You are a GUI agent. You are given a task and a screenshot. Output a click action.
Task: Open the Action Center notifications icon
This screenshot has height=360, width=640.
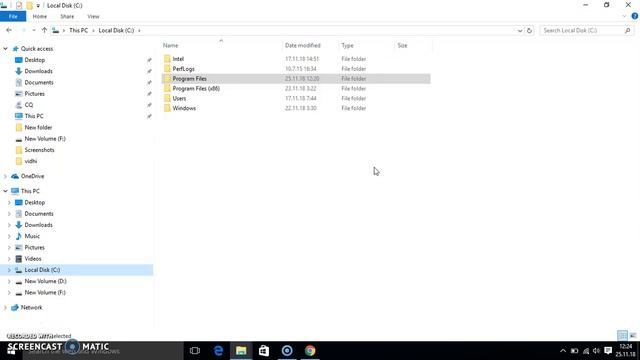pos(608,351)
